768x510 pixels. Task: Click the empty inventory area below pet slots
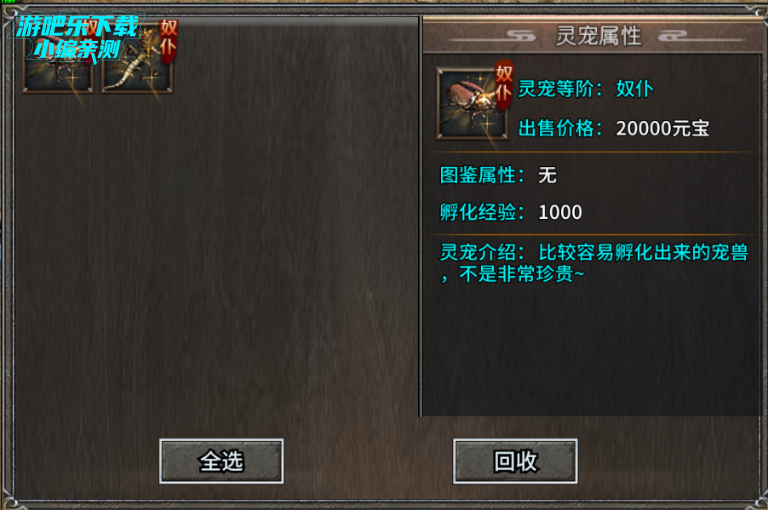pyautogui.click(x=216, y=255)
